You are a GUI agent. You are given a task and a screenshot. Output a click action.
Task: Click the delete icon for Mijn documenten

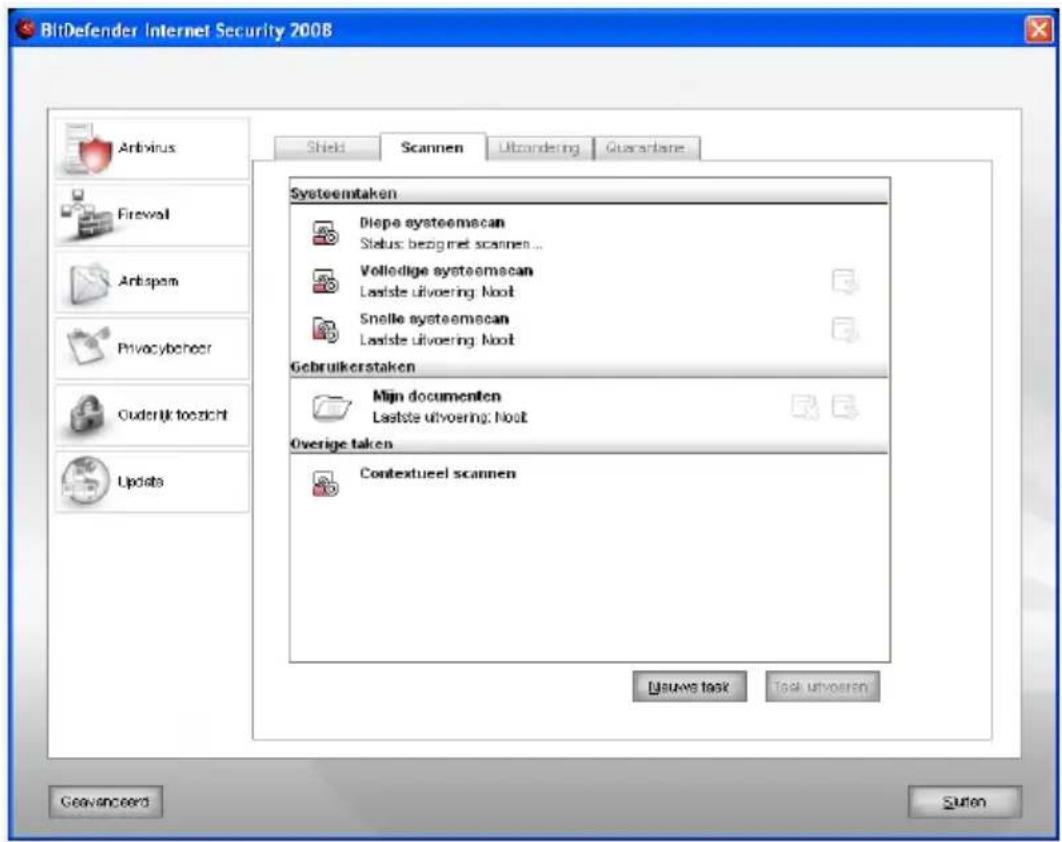[x=805, y=407]
